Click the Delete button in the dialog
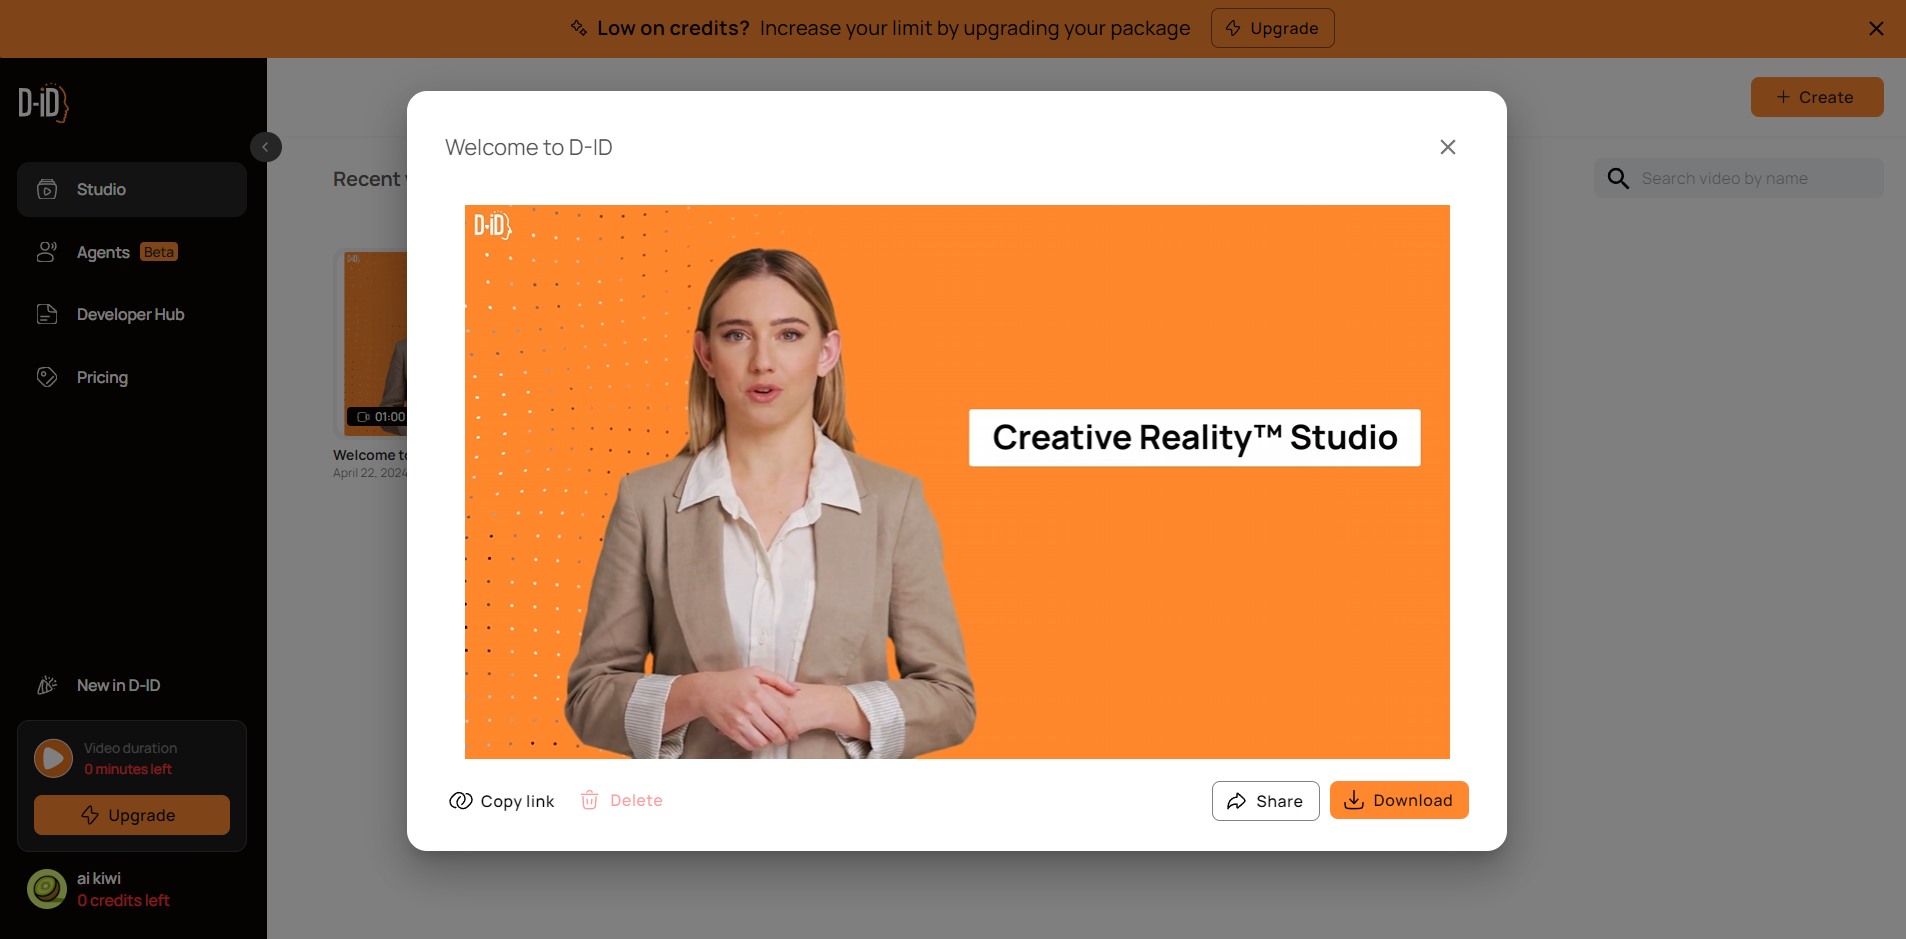This screenshot has height=939, width=1906. [621, 800]
